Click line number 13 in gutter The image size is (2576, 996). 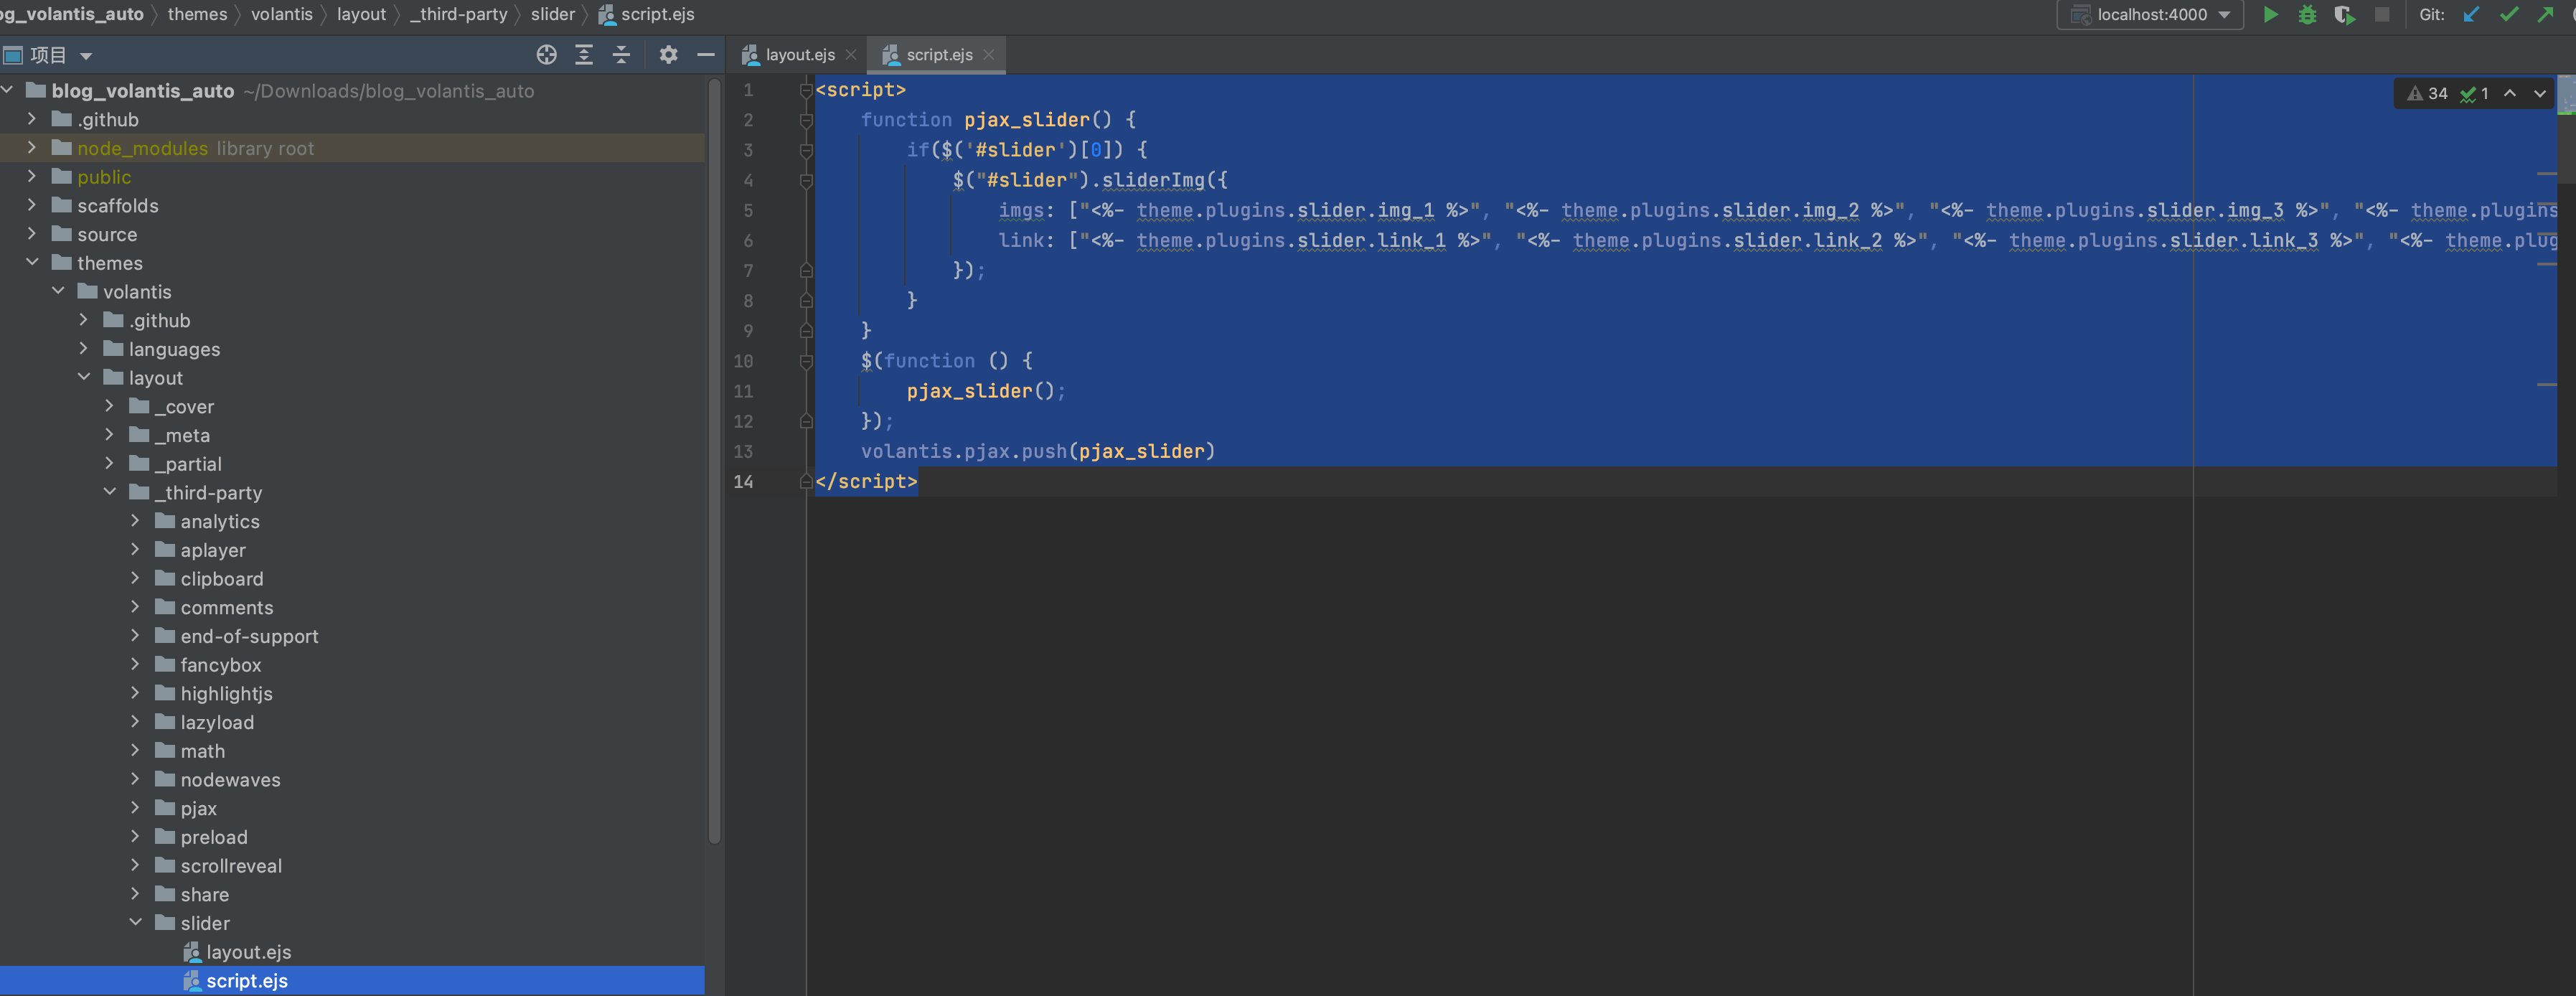pos(743,451)
